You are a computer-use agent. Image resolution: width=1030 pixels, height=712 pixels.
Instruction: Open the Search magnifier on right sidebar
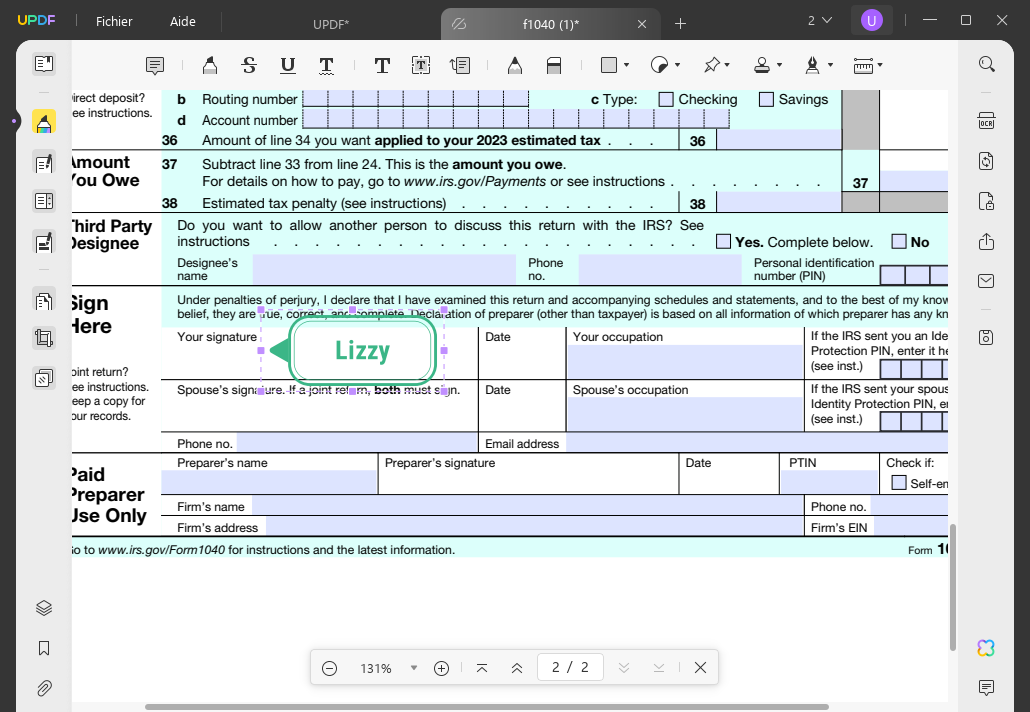point(986,64)
